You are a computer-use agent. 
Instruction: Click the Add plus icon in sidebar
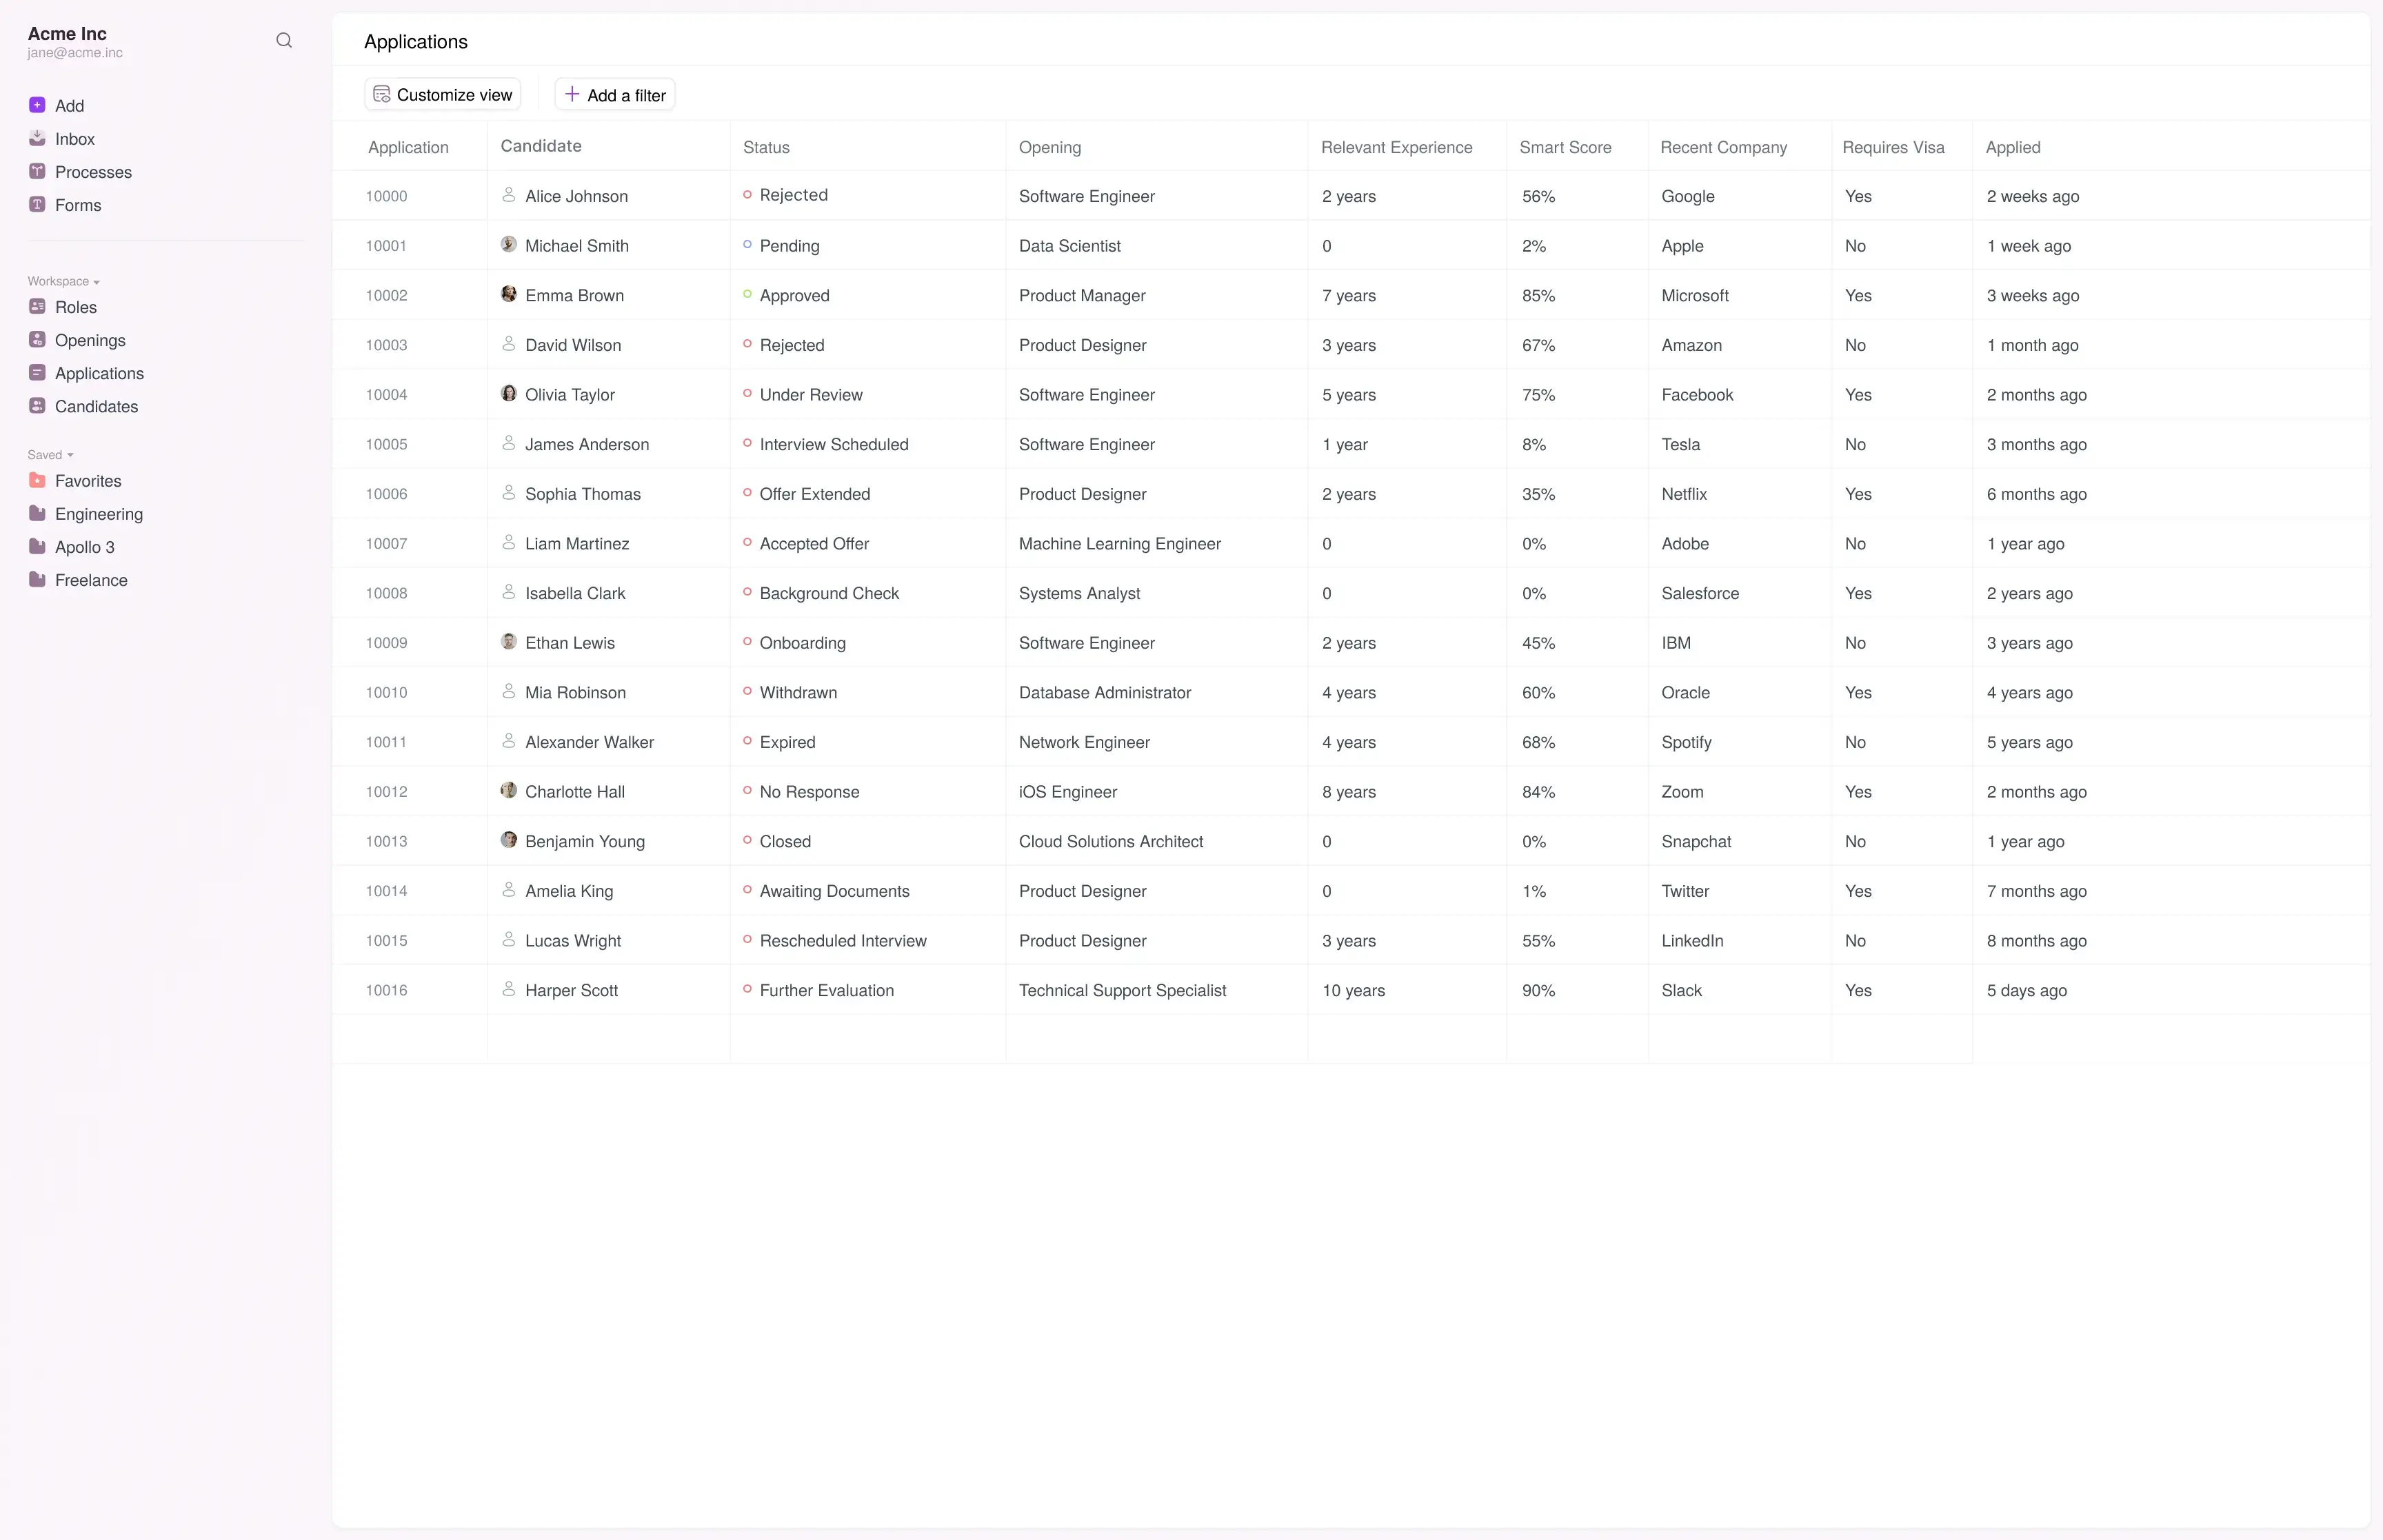click(37, 105)
